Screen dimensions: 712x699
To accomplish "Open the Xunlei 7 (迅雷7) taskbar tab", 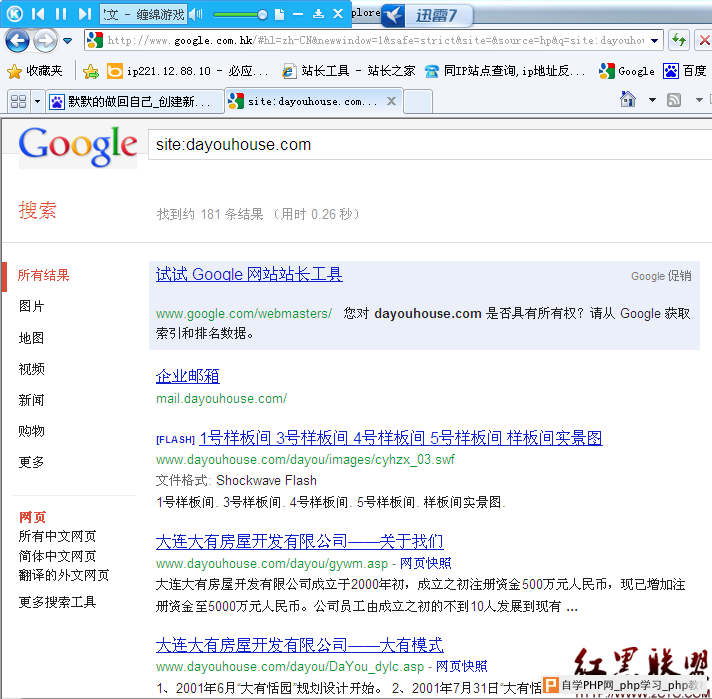I will pos(428,15).
